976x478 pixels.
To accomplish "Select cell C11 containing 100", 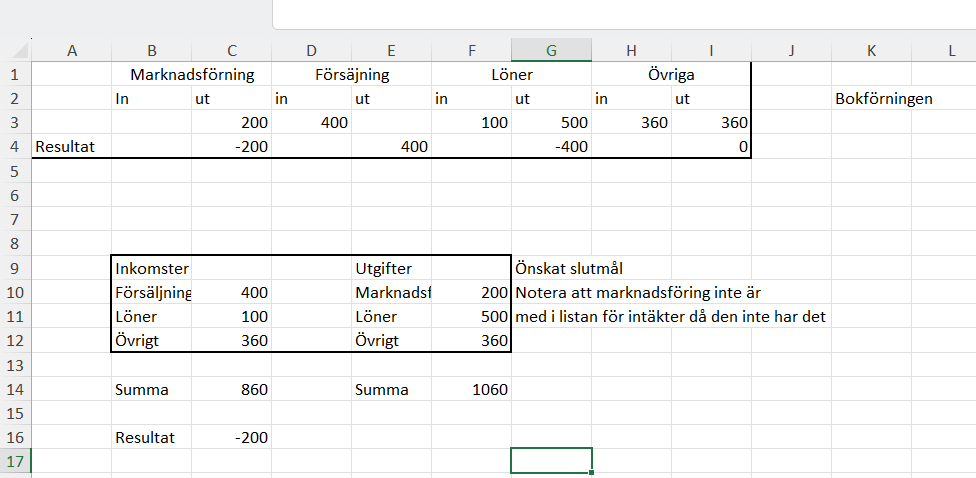I will [232, 317].
